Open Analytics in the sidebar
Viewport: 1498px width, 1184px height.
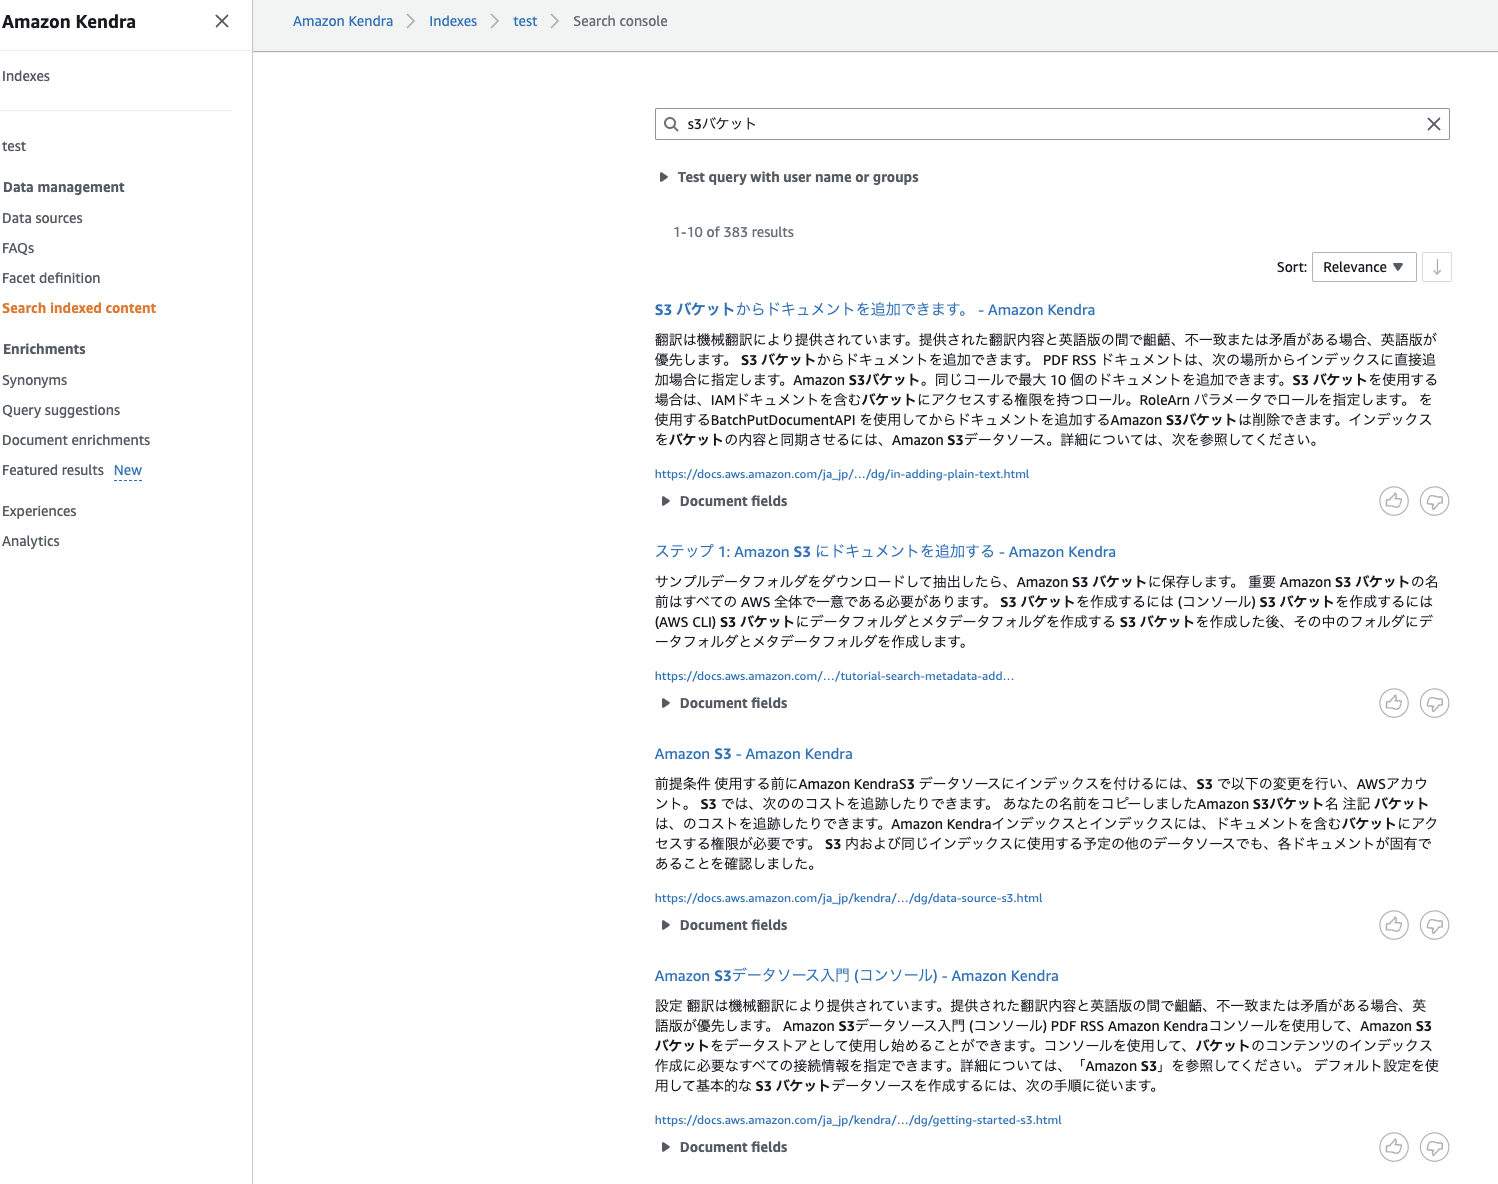tap(31, 541)
